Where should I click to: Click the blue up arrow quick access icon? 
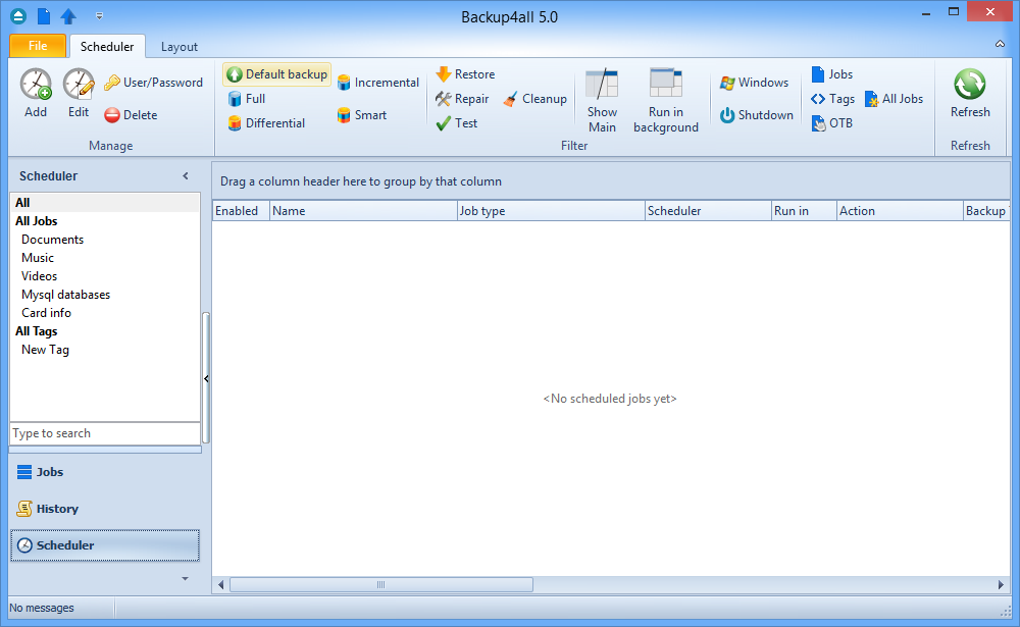[x=68, y=16]
